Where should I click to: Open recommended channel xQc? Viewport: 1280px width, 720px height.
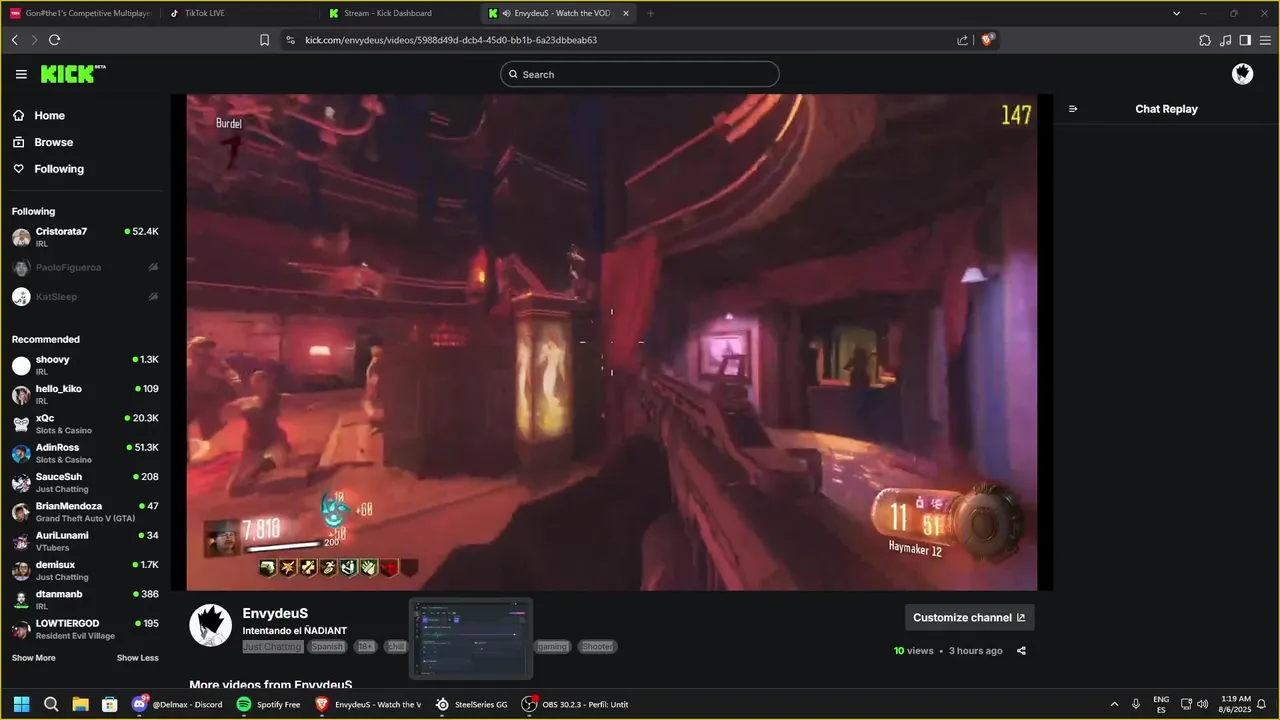84,424
